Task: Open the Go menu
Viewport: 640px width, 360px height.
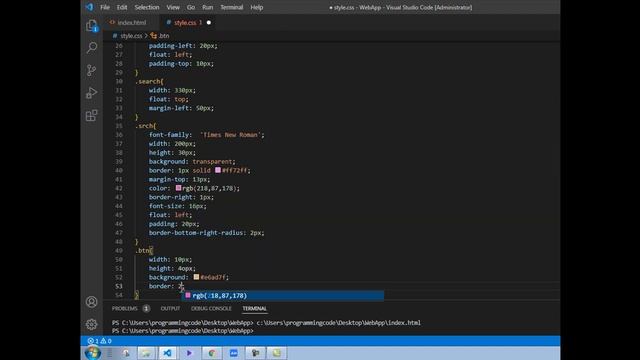Action: (191, 7)
